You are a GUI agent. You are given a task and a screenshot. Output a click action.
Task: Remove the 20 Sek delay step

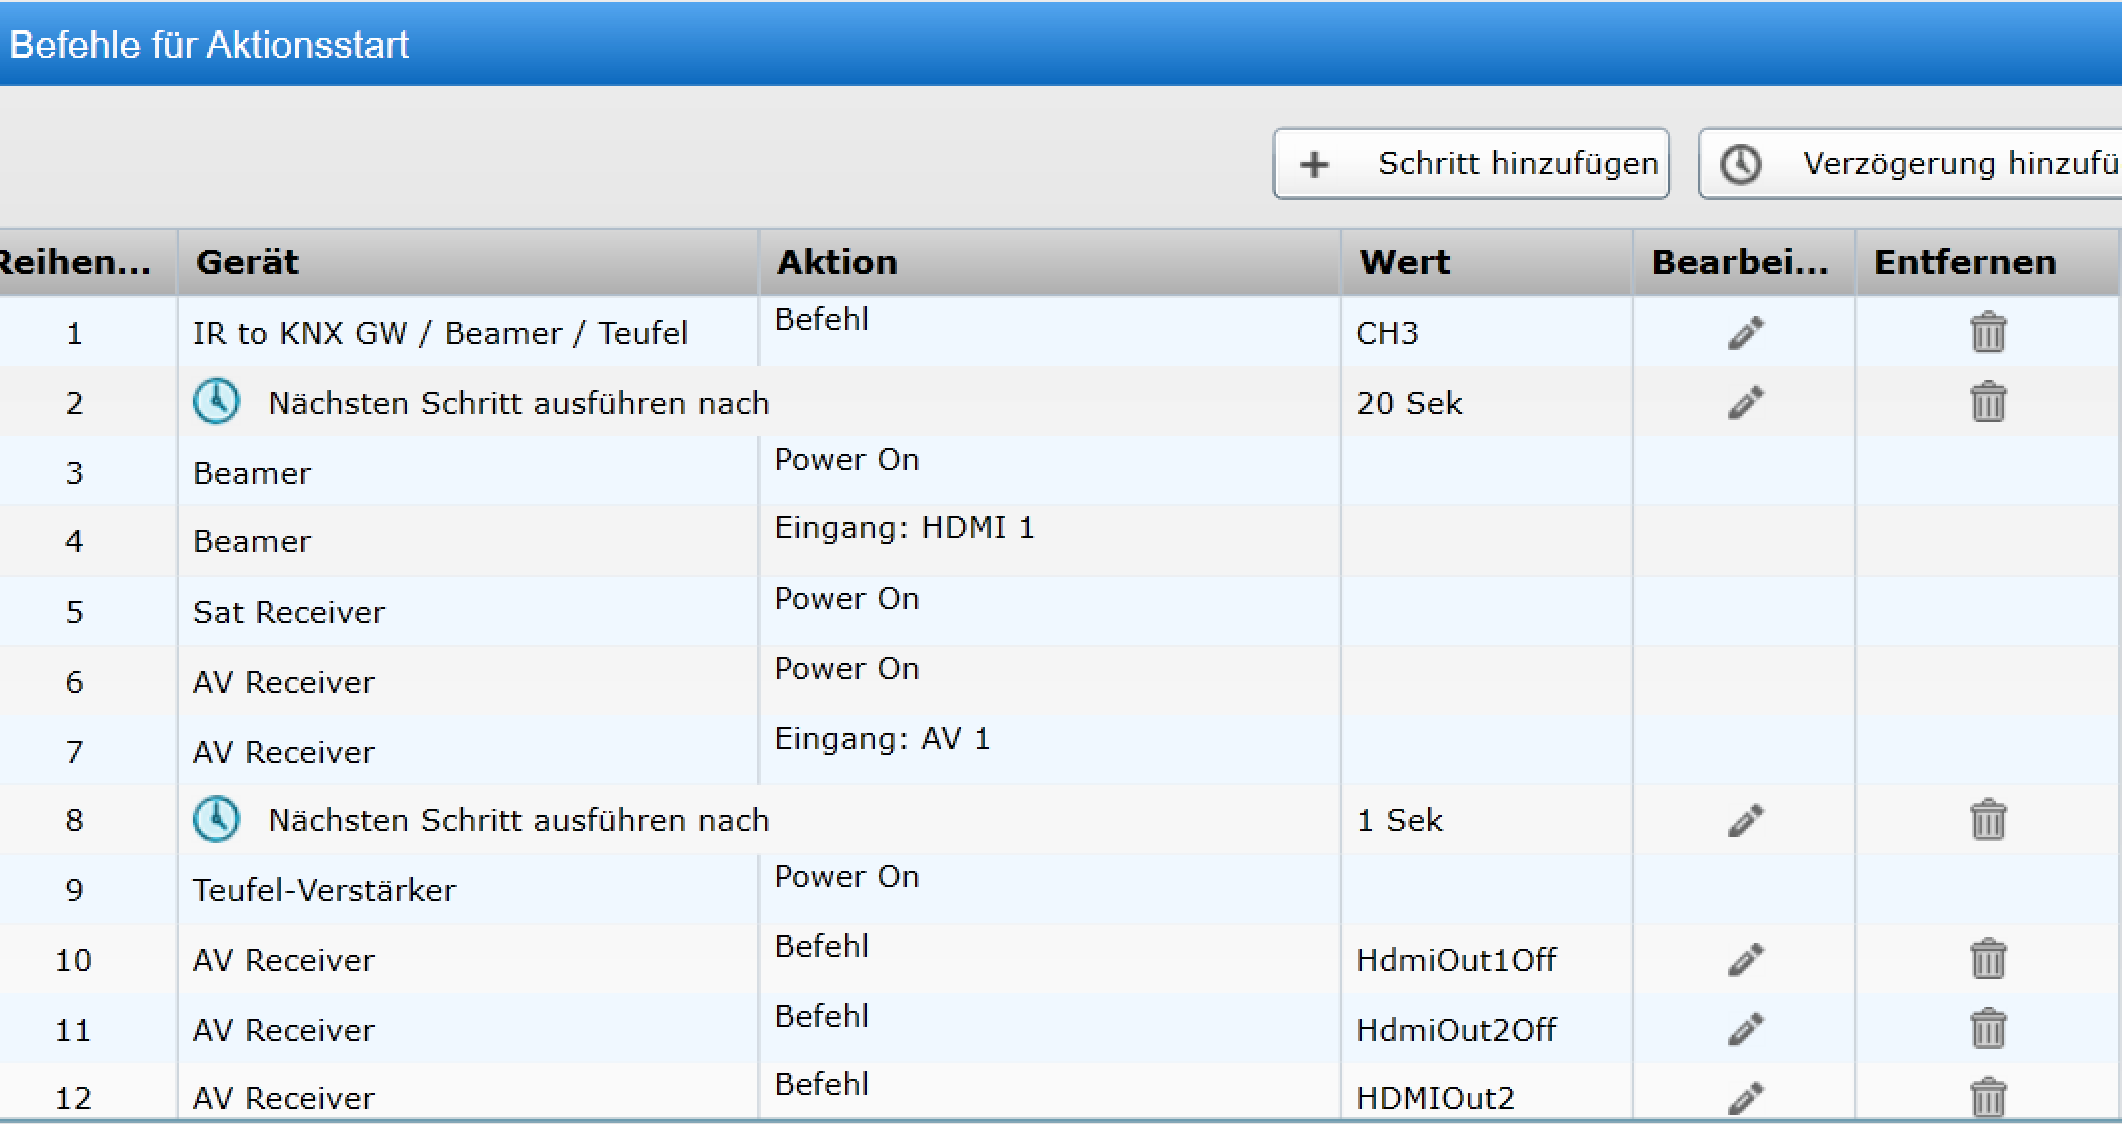click(x=1987, y=402)
